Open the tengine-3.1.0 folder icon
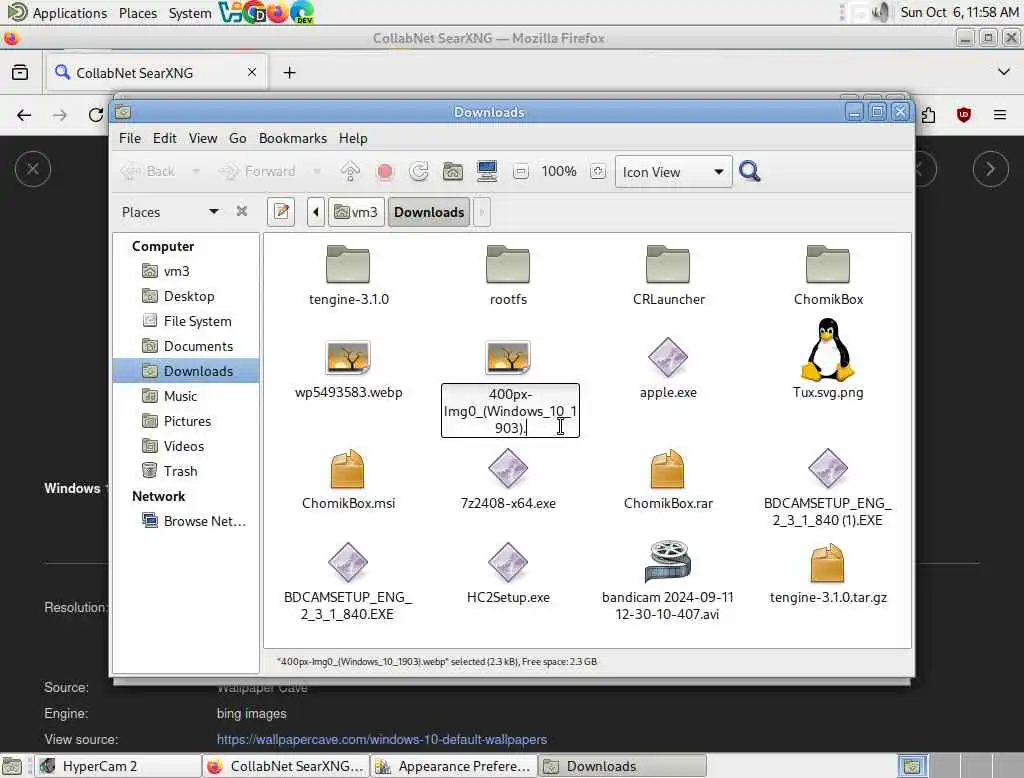Image resolution: width=1024 pixels, height=778 pixels. [x=348, y=265]
